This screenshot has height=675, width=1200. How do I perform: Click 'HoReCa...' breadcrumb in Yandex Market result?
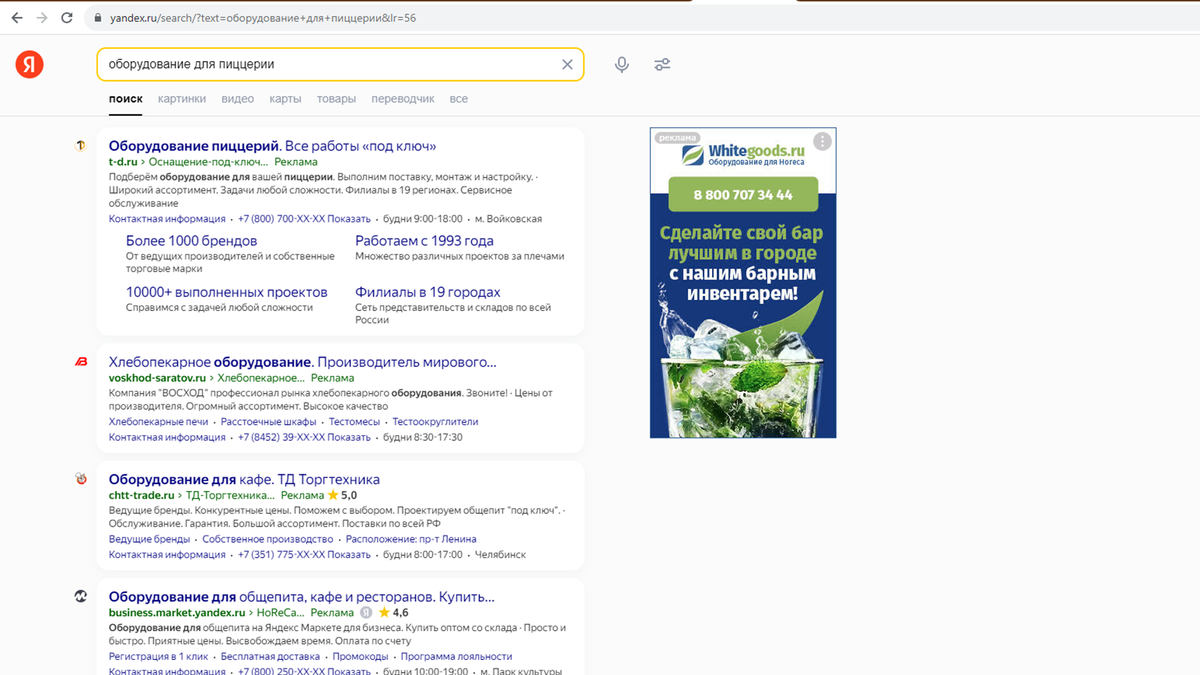[281, 612]
